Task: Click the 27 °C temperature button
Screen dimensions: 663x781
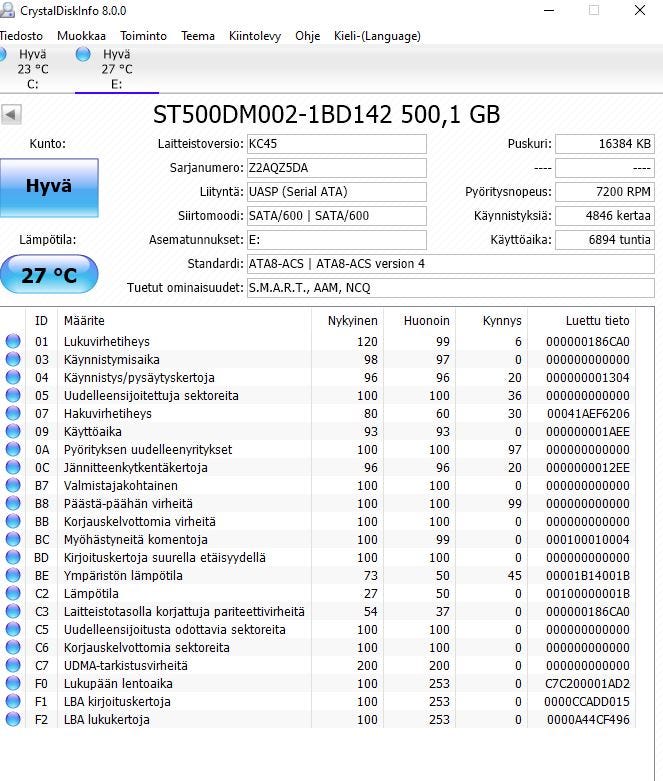Action: coord(49,274)
